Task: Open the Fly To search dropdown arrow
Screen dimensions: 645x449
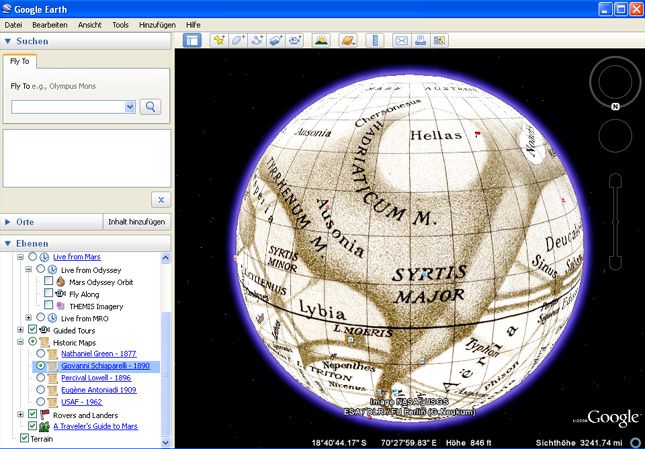Action: (x=130, y=107)
